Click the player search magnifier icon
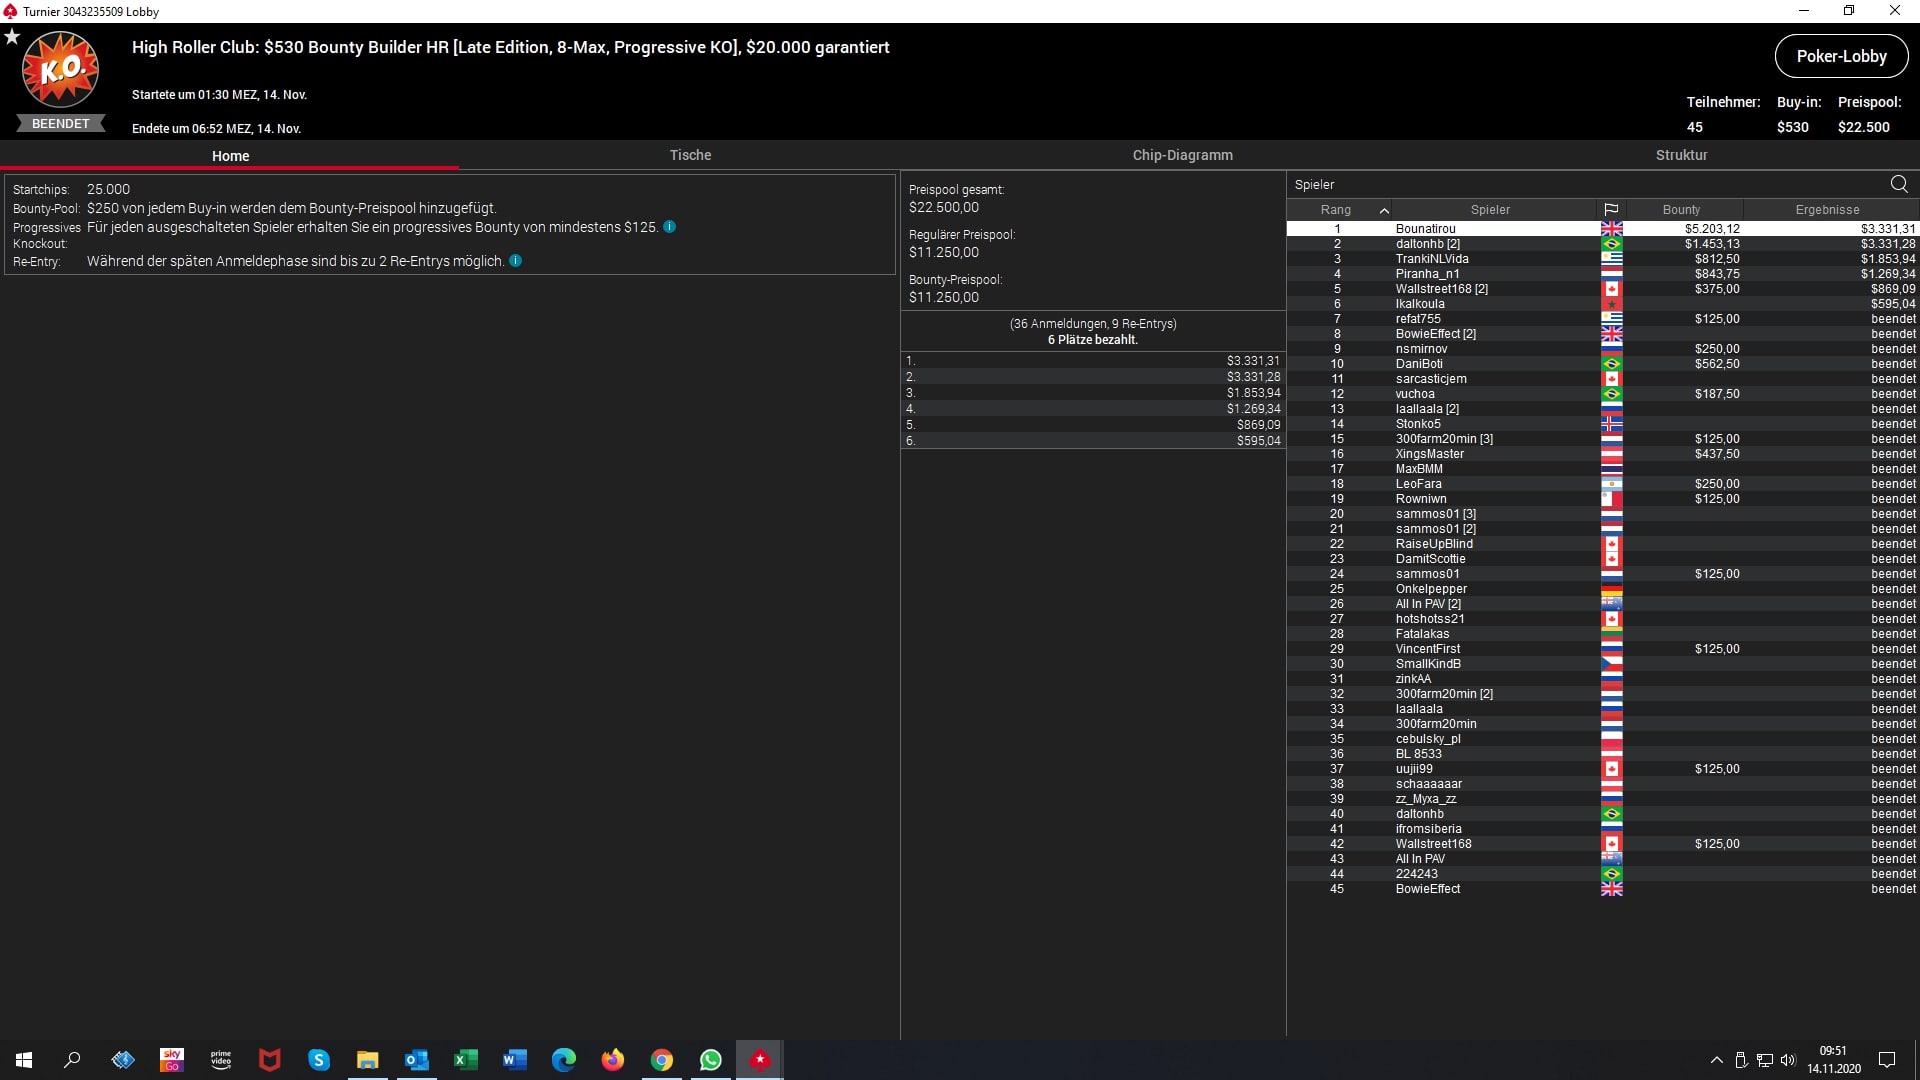The height and width of the screenshot is (1080, 1920). click(x=1899, y=184)
